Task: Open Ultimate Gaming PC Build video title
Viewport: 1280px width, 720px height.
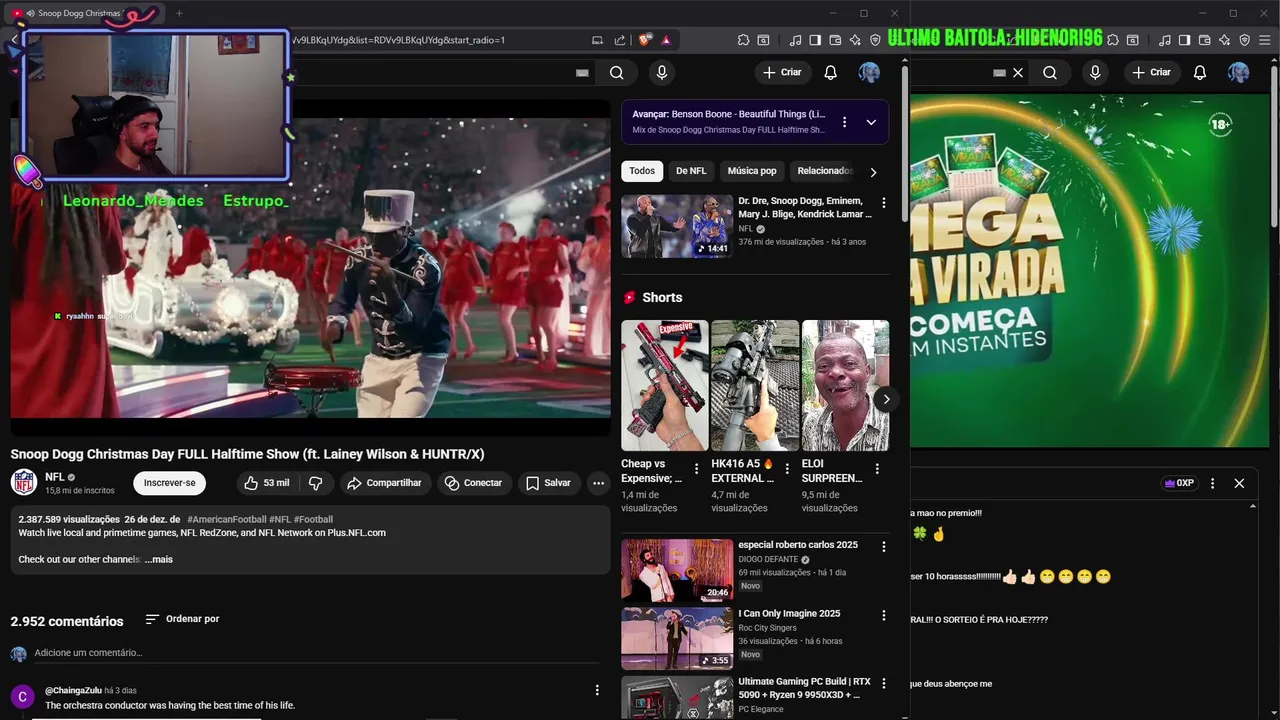Action: [804, 688]
